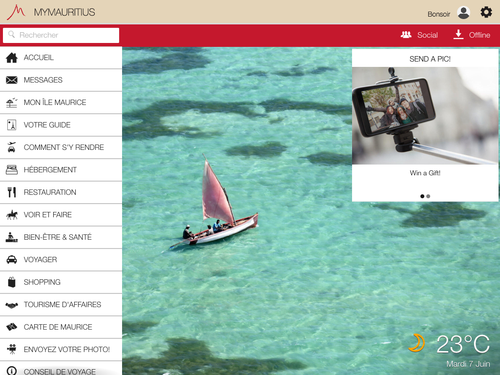500x375 pixels.
Task: Select Envoyez Votre Photo! entry
Action: click(x=61, y=349)
